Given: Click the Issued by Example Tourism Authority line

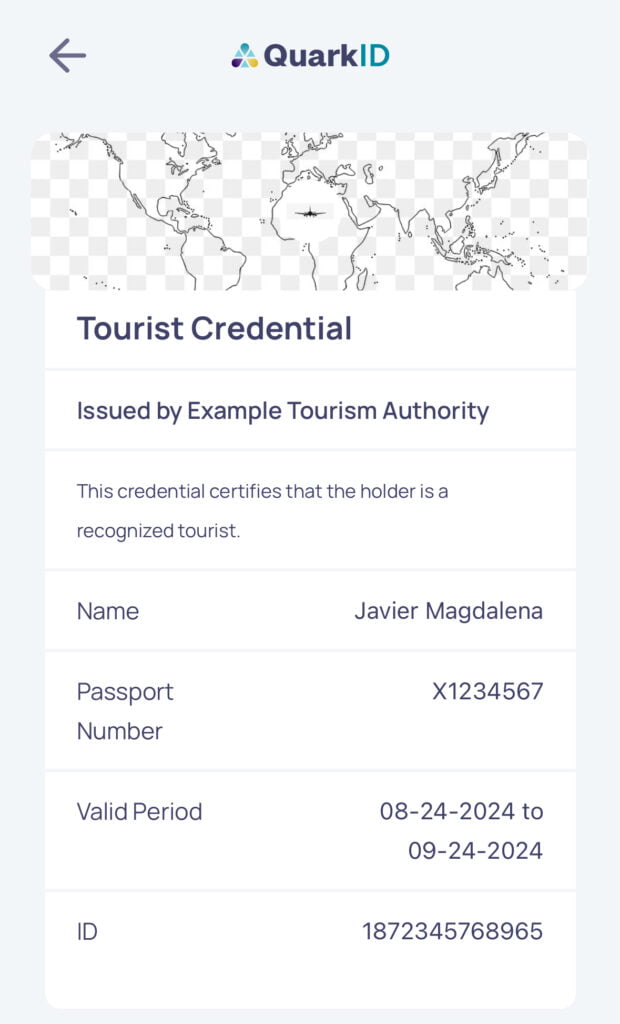Looking at the screenshot, I should [x=282, y=410].
